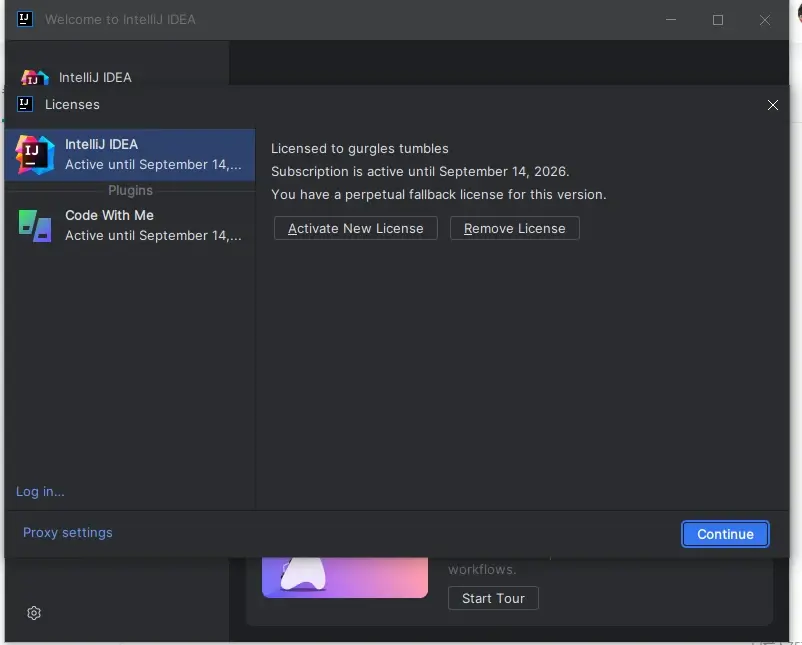This screenshot has width=802, height=645.
Task: Click the perpetual fallback license text line
Action: (x=438, y=194)
